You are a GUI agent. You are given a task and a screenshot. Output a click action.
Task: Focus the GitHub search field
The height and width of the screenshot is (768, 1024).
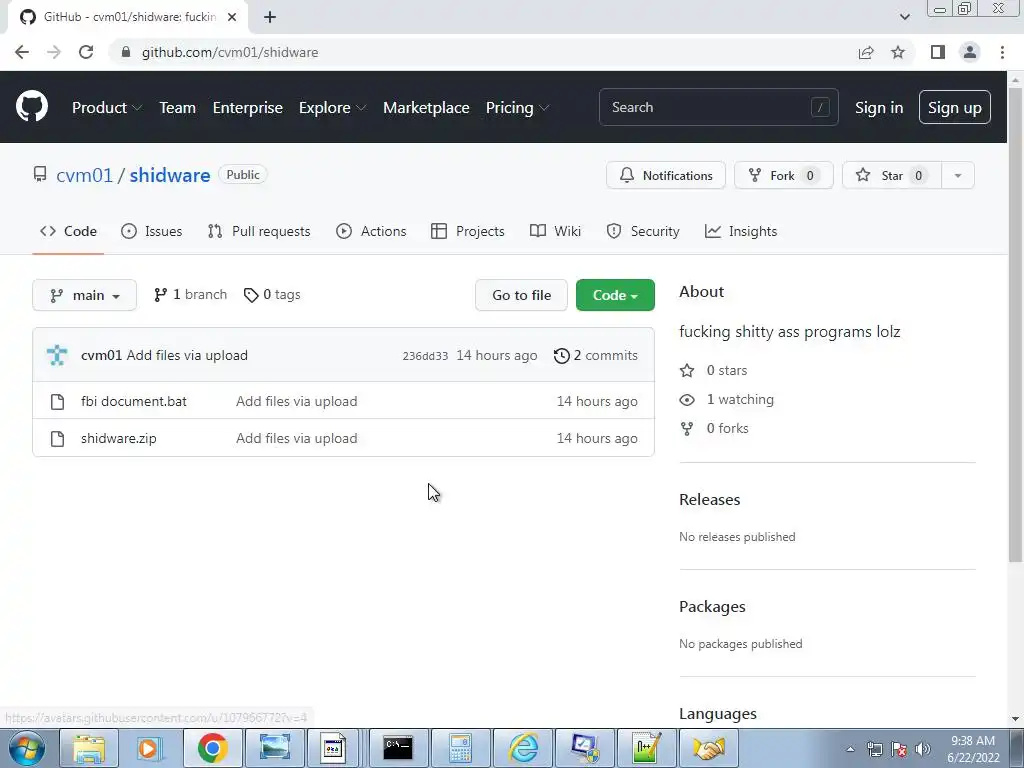coord(718,107)
